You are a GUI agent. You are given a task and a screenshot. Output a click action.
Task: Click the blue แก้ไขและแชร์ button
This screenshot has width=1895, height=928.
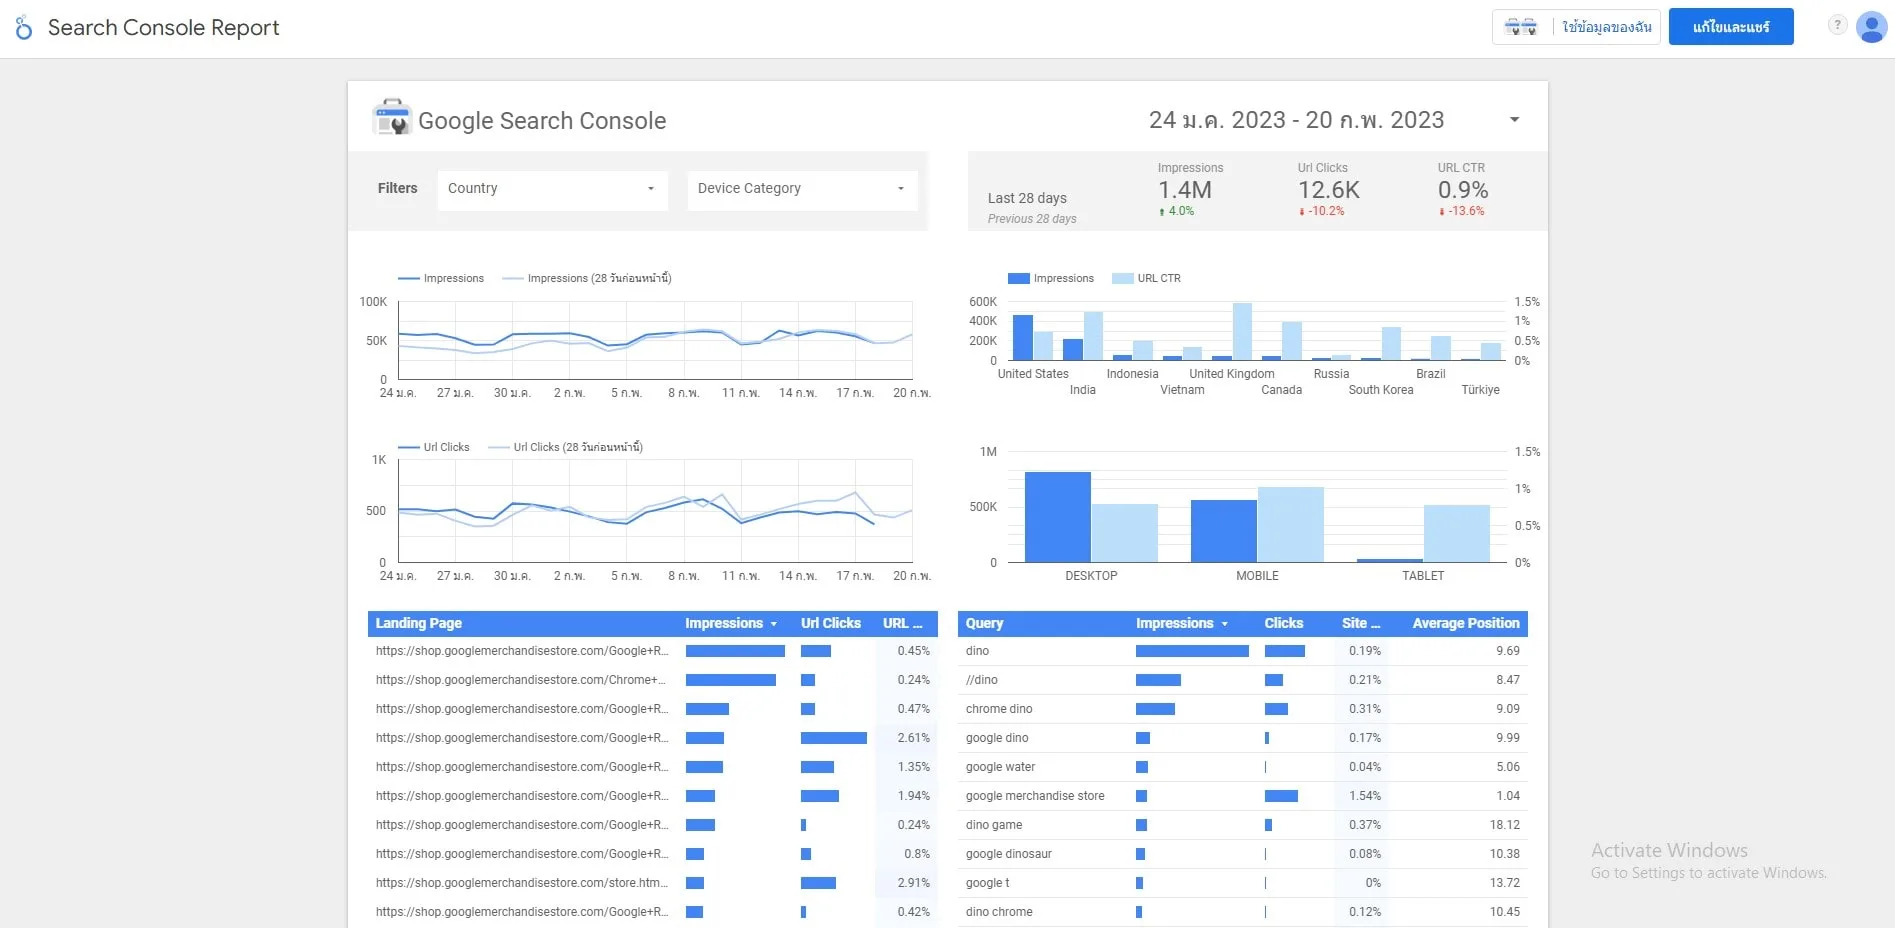coord(1730,27)
